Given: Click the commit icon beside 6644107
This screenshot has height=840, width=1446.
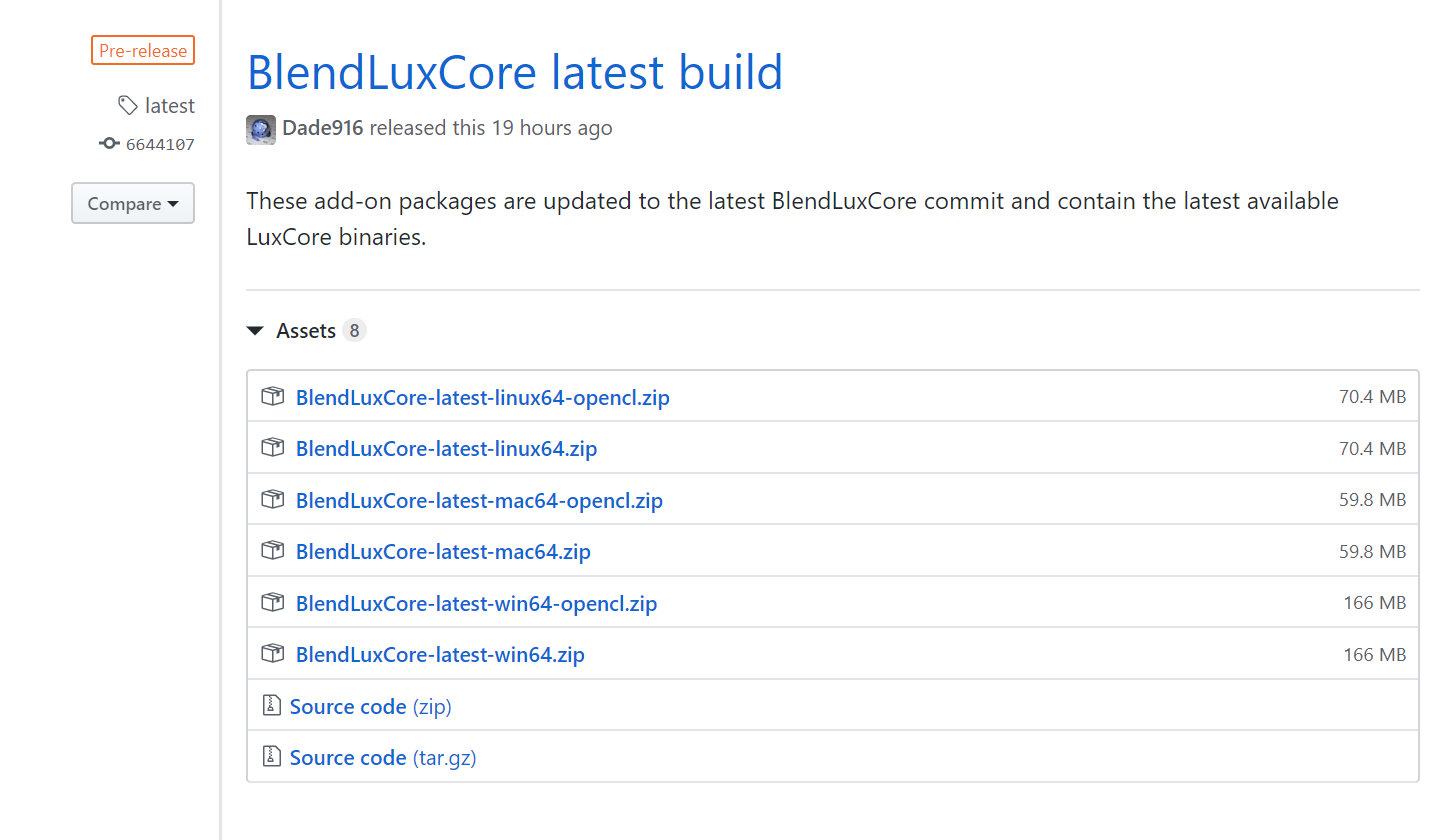Looking at the screenshot, I should click(109, 144).
